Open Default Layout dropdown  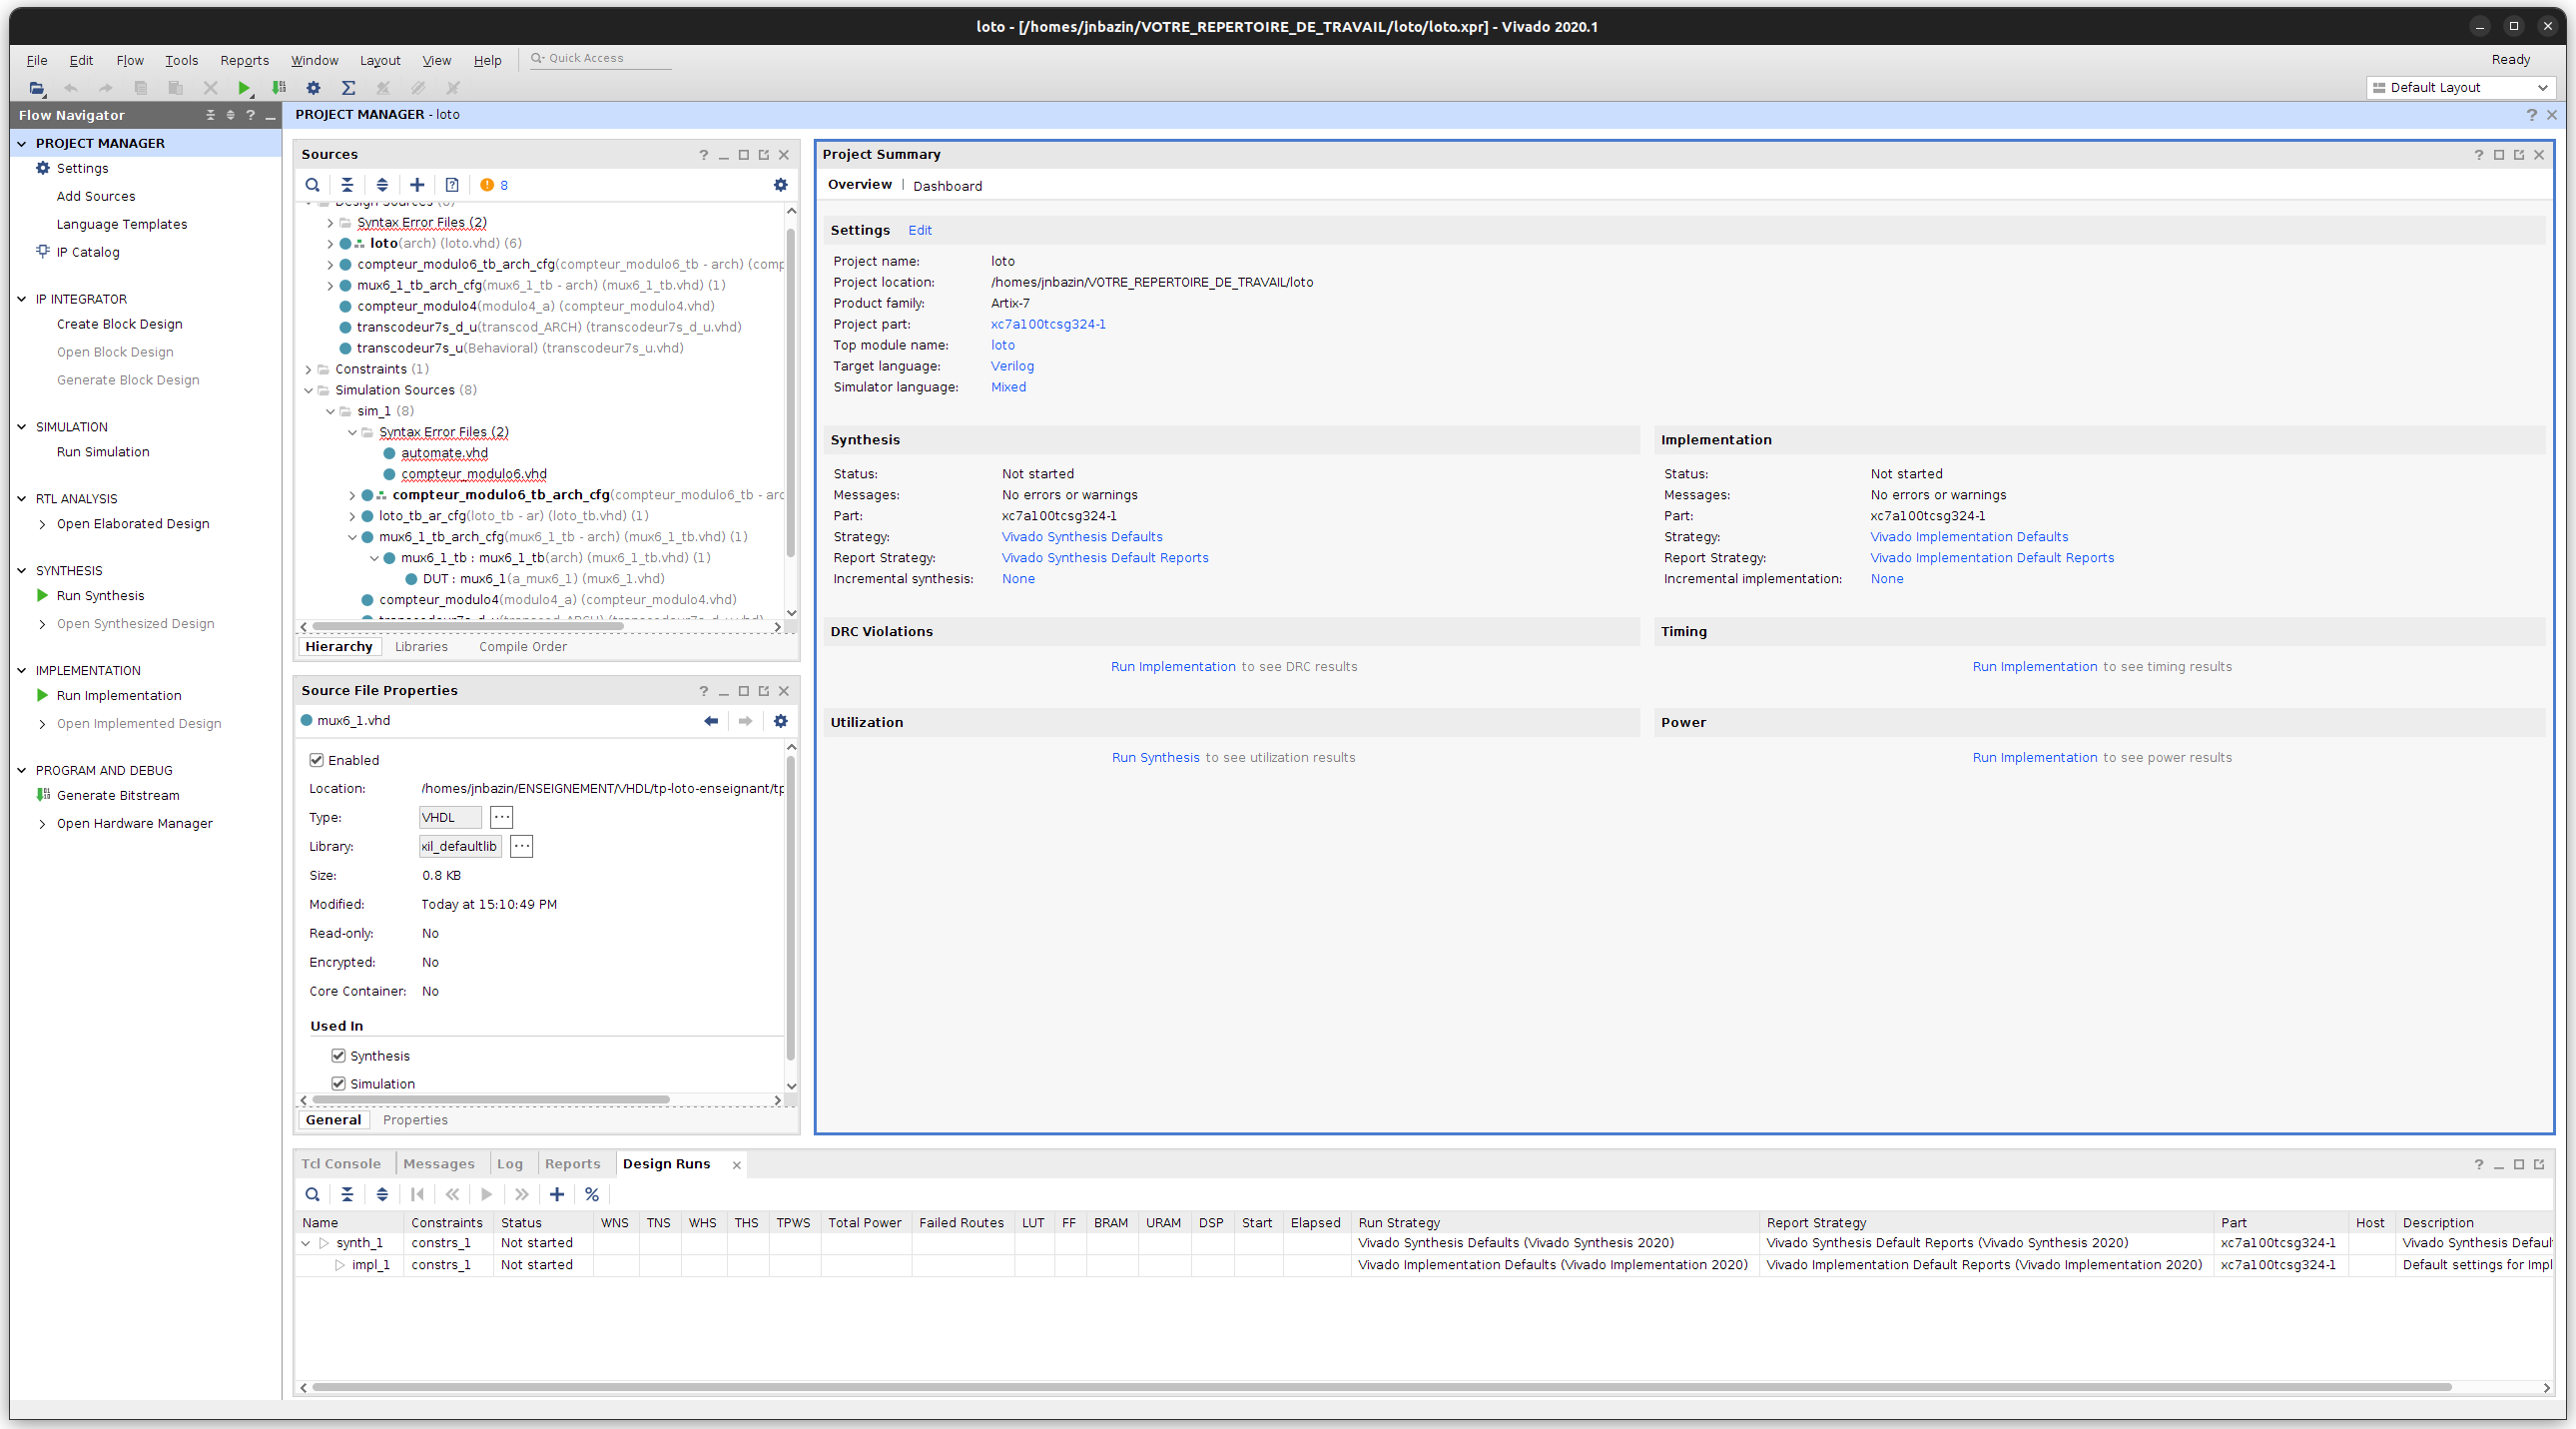click(2460, 88)
